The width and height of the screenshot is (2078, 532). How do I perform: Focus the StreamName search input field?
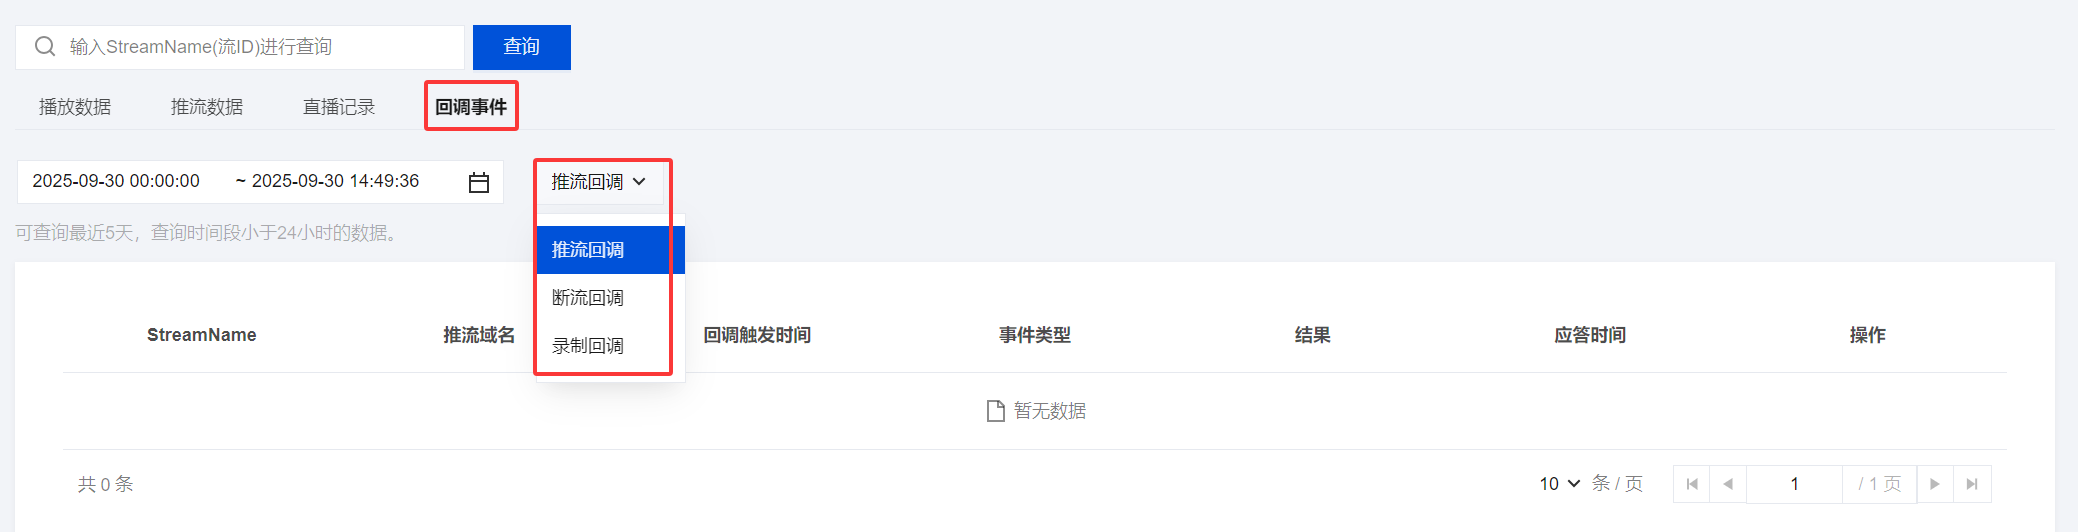260,47
